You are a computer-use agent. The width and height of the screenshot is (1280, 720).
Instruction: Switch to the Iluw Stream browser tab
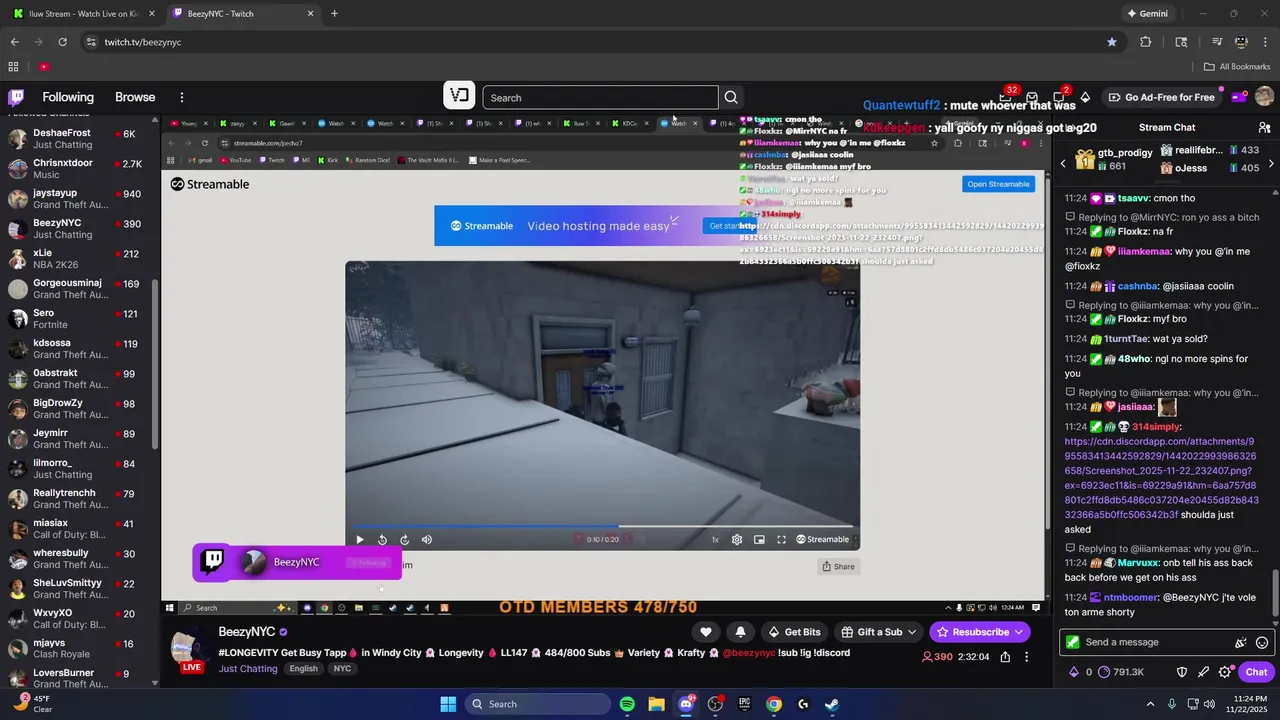coord(82,13)
